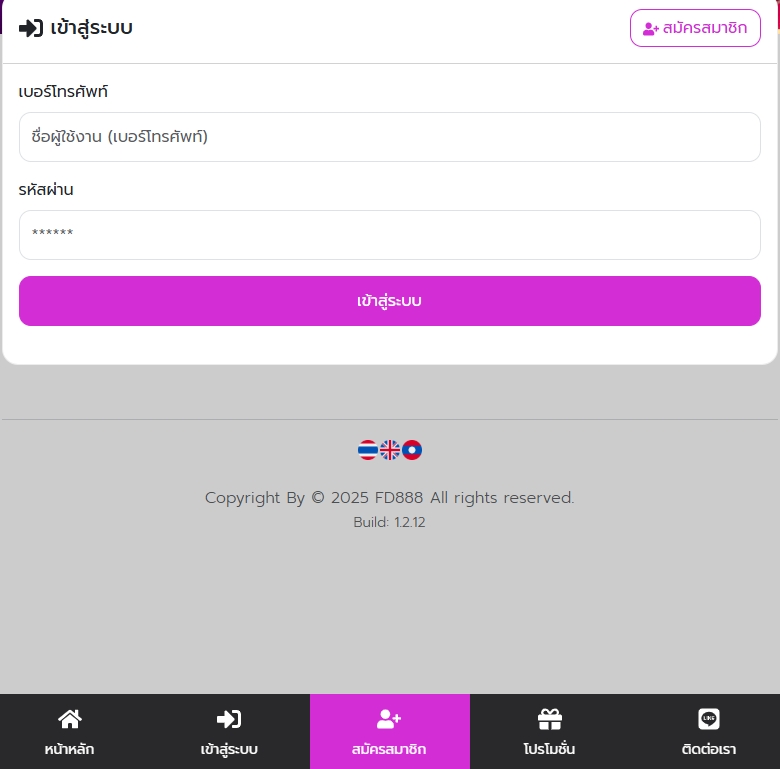Click the add-user icon in bottom bar
Image resolution: width=780 pixels, height=769 pixels.
[x=389, y=719]
